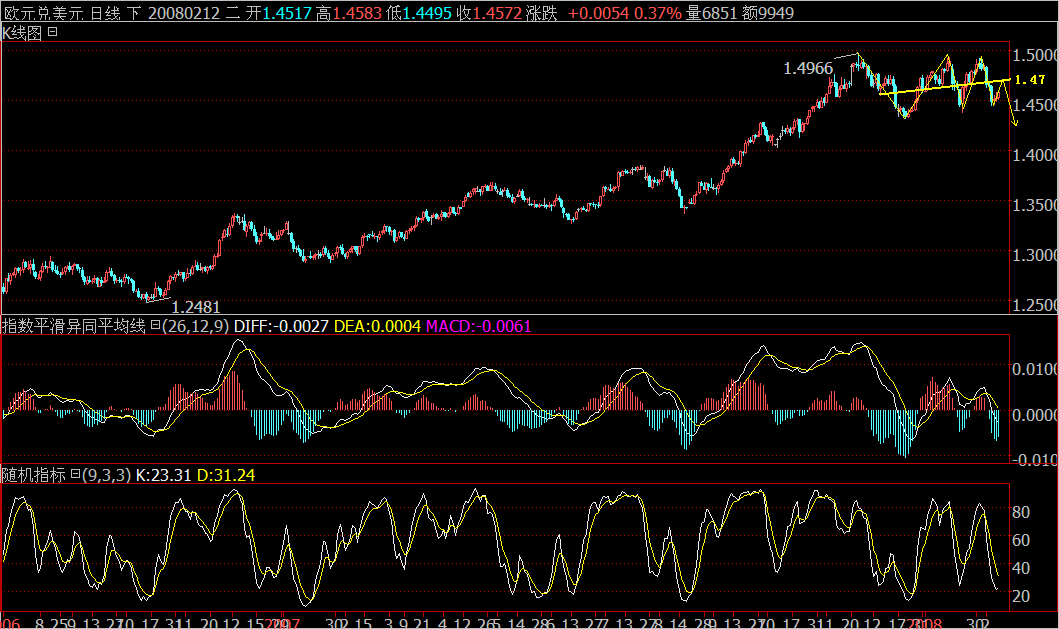1059x629 pixels.
Task: Click the K:23.31 readout
Action: point(163,475)
